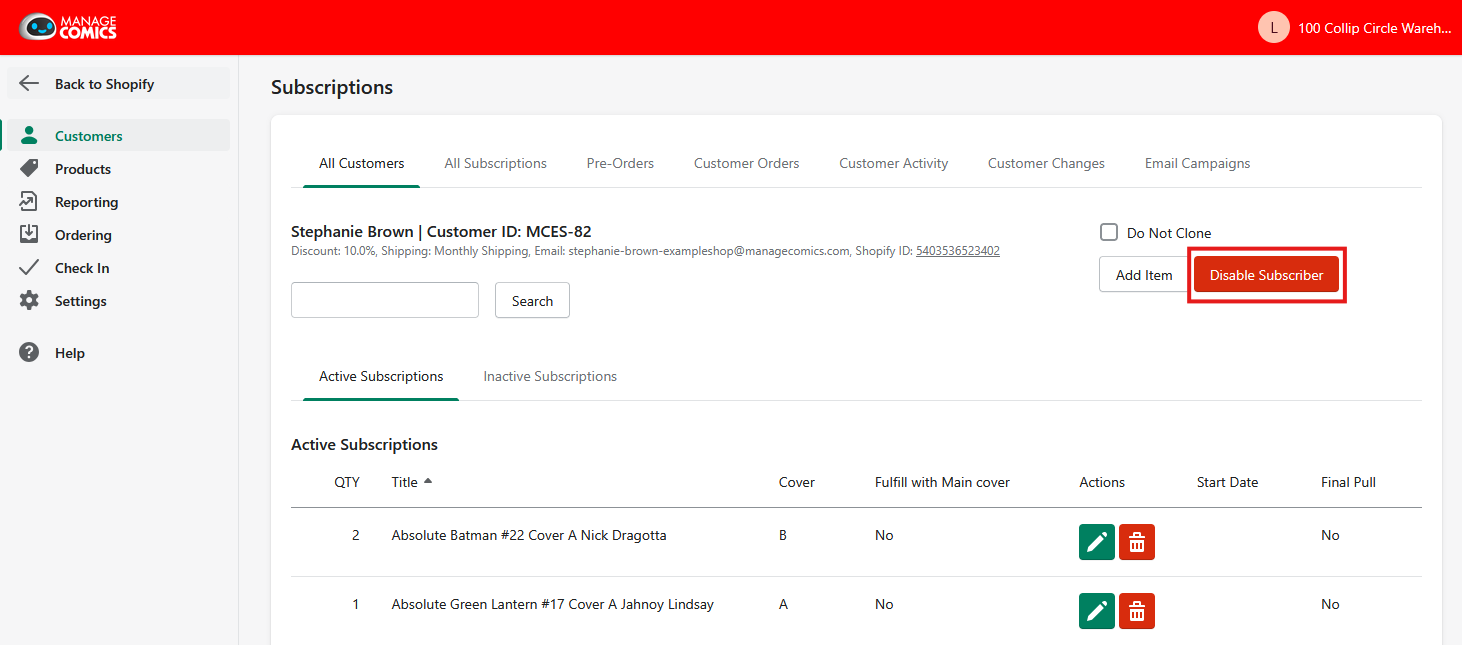Click the Customers person icon in the sidebar

[29, 135]
